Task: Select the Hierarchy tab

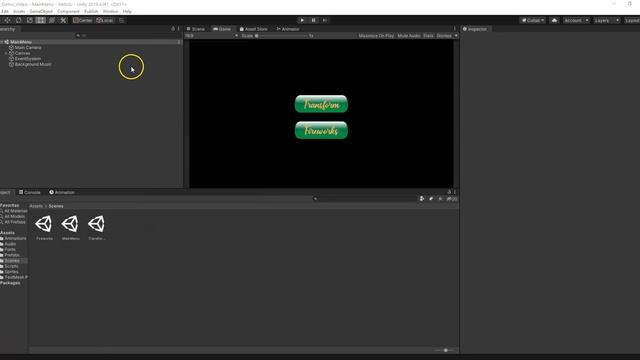Action: click(8, 29)
